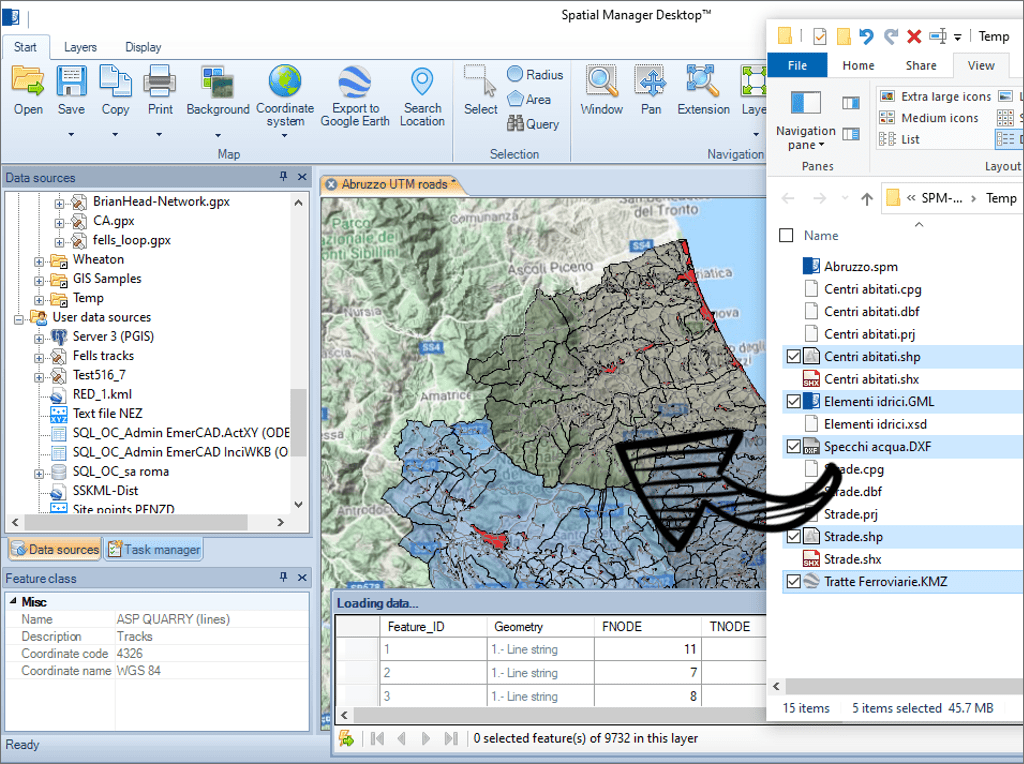Screen dimensions: 1024x764
Task: Choose the Area selection tool
Action: [529, 99]
